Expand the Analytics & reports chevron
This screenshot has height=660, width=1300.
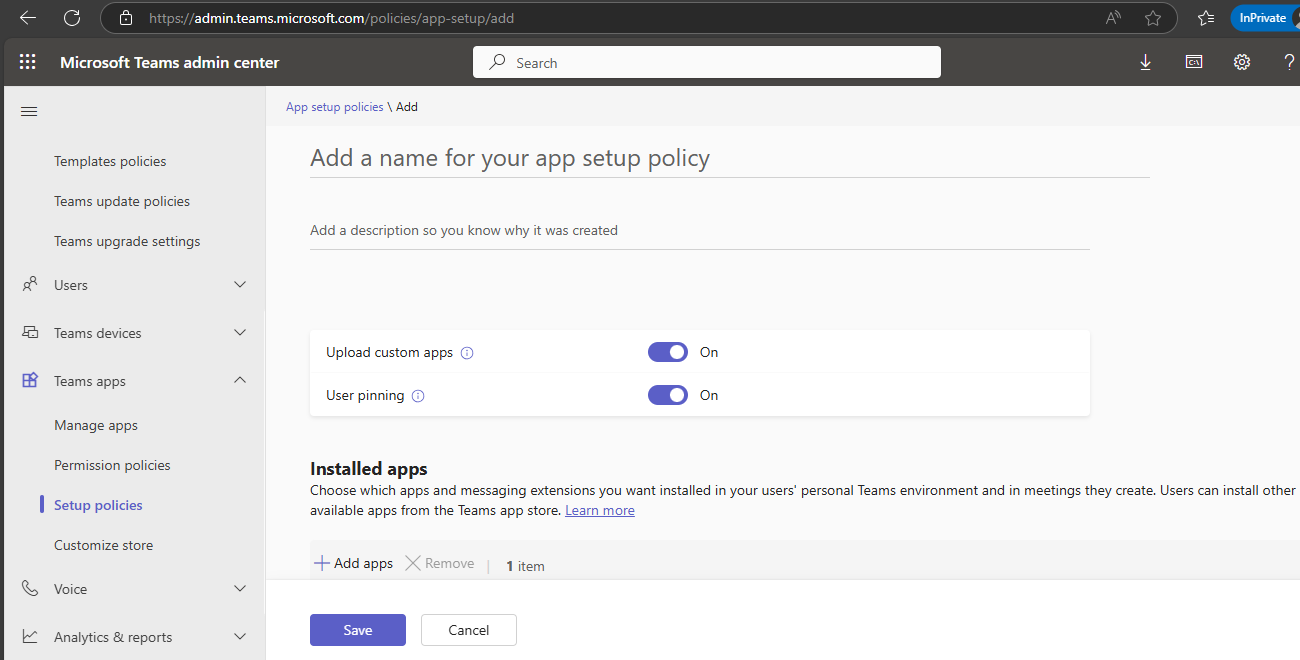tap(240, 637)
